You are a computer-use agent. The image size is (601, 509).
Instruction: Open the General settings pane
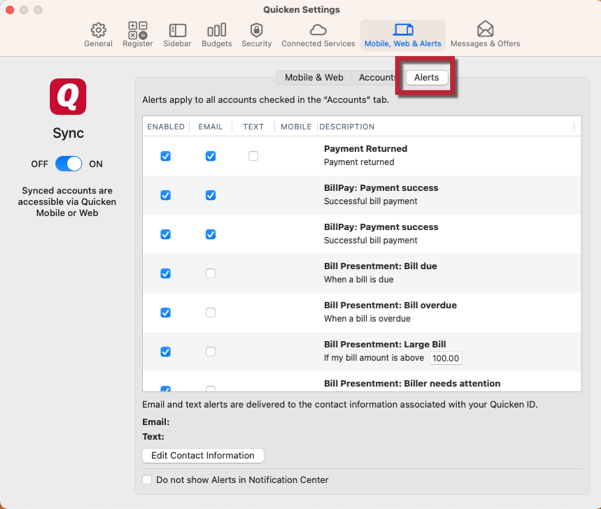pos(98,35)
